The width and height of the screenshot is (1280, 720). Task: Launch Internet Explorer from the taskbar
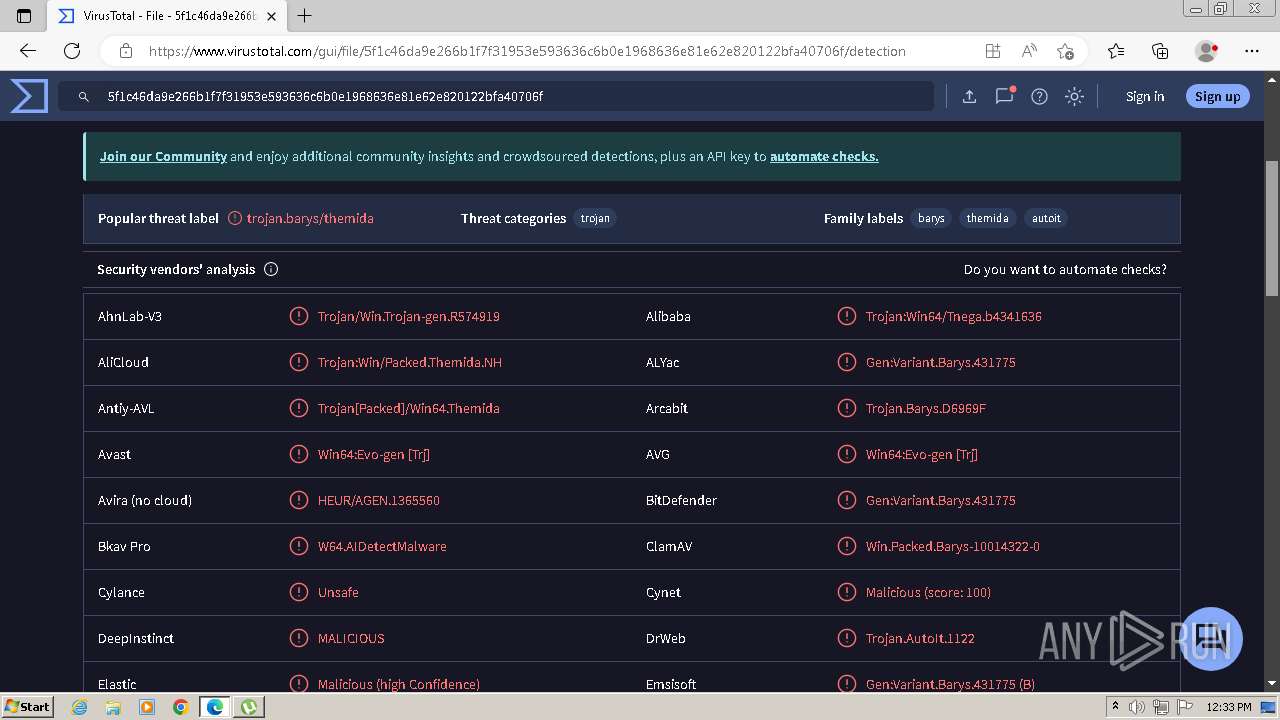pos(79,707)
